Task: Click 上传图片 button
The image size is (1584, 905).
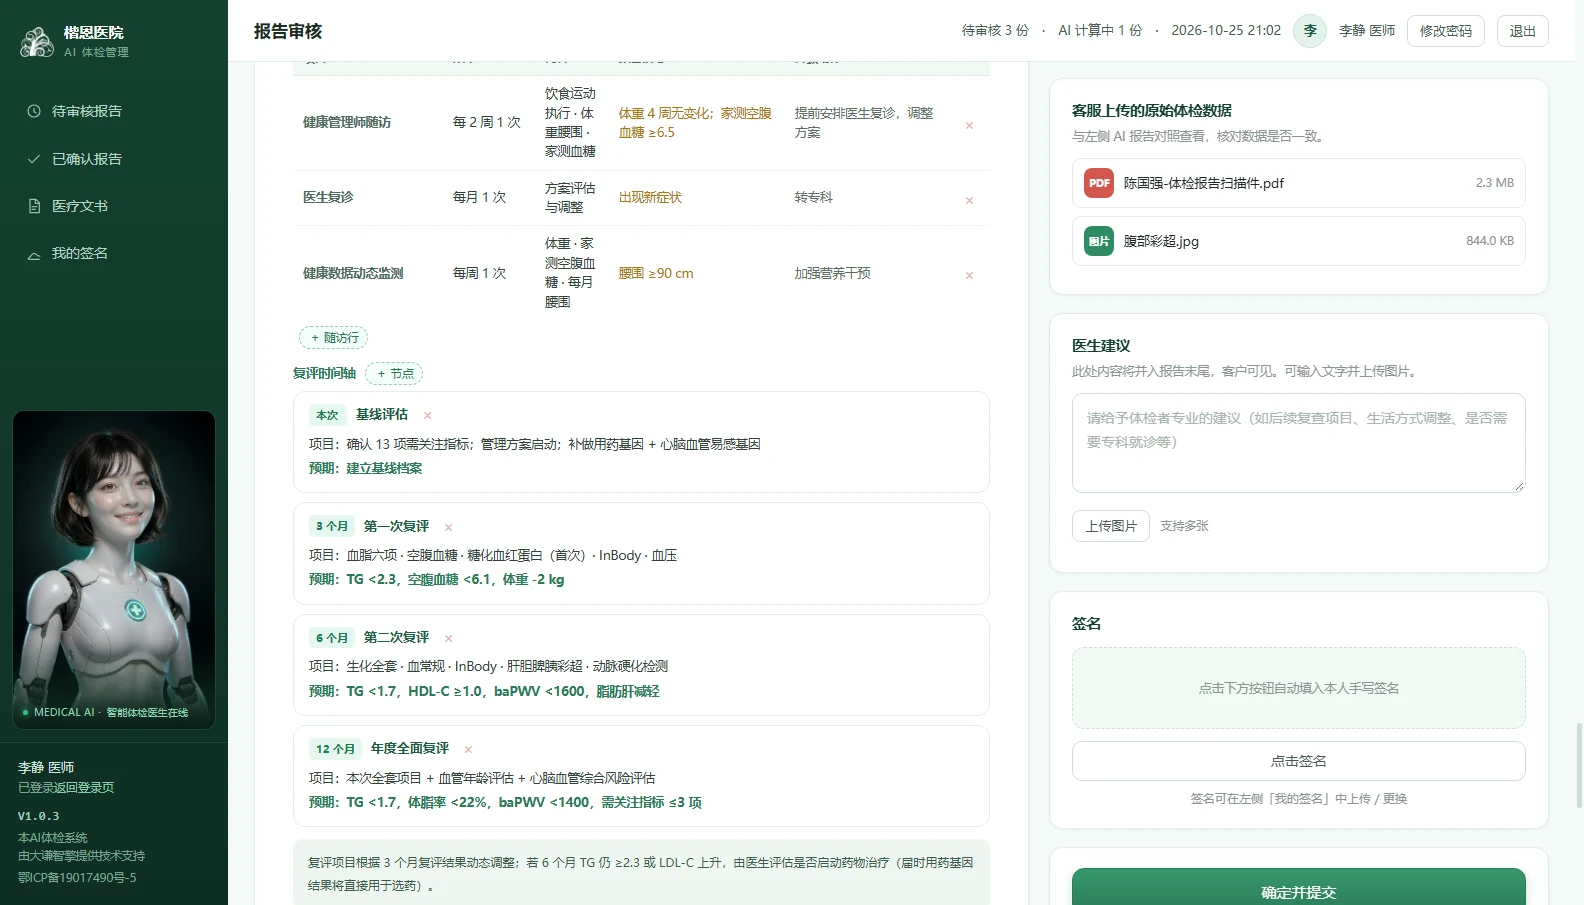Action: (x=1111, y=526)
